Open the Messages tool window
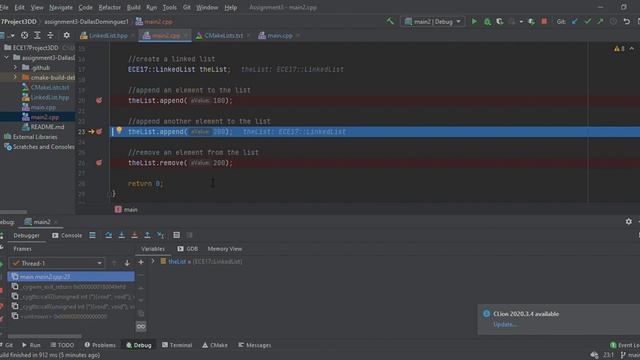 (x=254, y=345)
